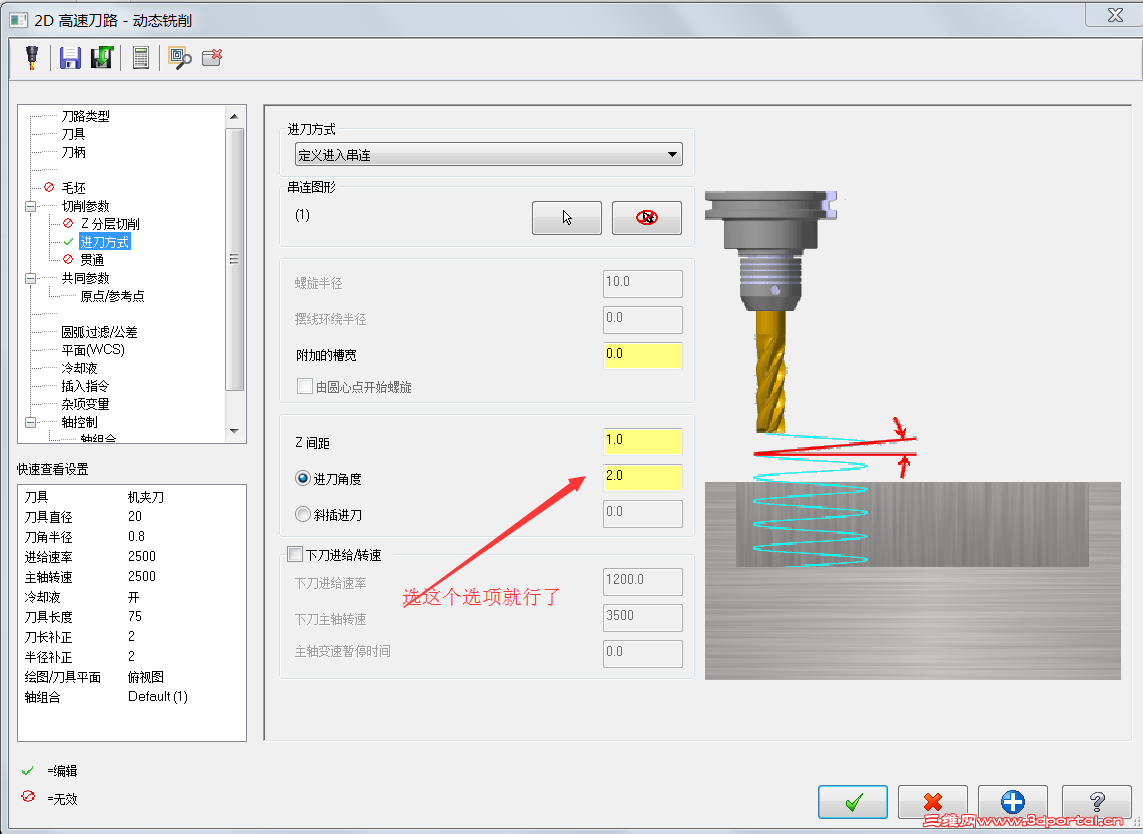This screenshot has height=834, width=1143.
Task: Confirm with the green checkmark button
Action: [852, 802]
